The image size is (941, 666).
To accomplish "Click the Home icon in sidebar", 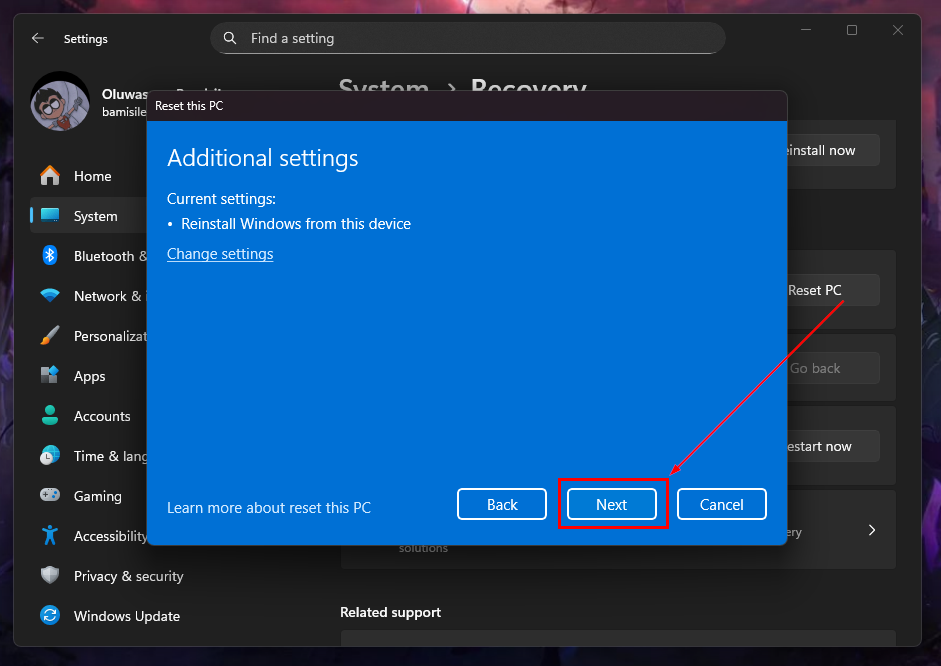I will pyautogui.click(x=50, y=176).
